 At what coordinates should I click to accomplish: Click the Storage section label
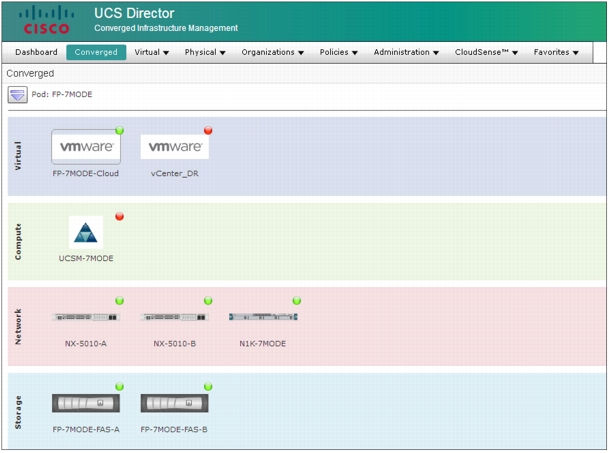pyautogui.click(x=18, y=412)
